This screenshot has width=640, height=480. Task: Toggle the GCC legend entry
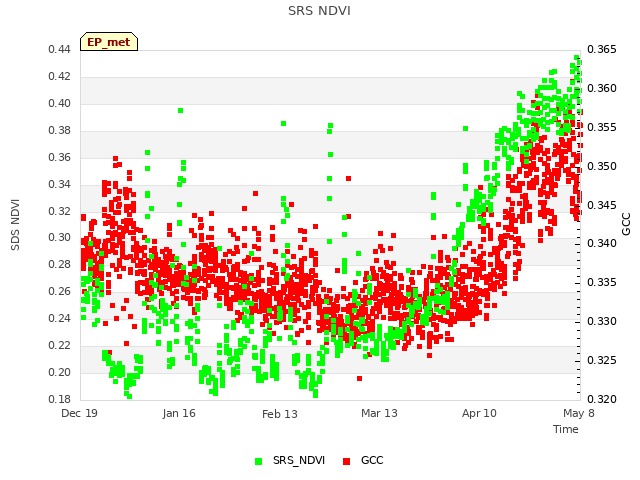click(363, 460)
